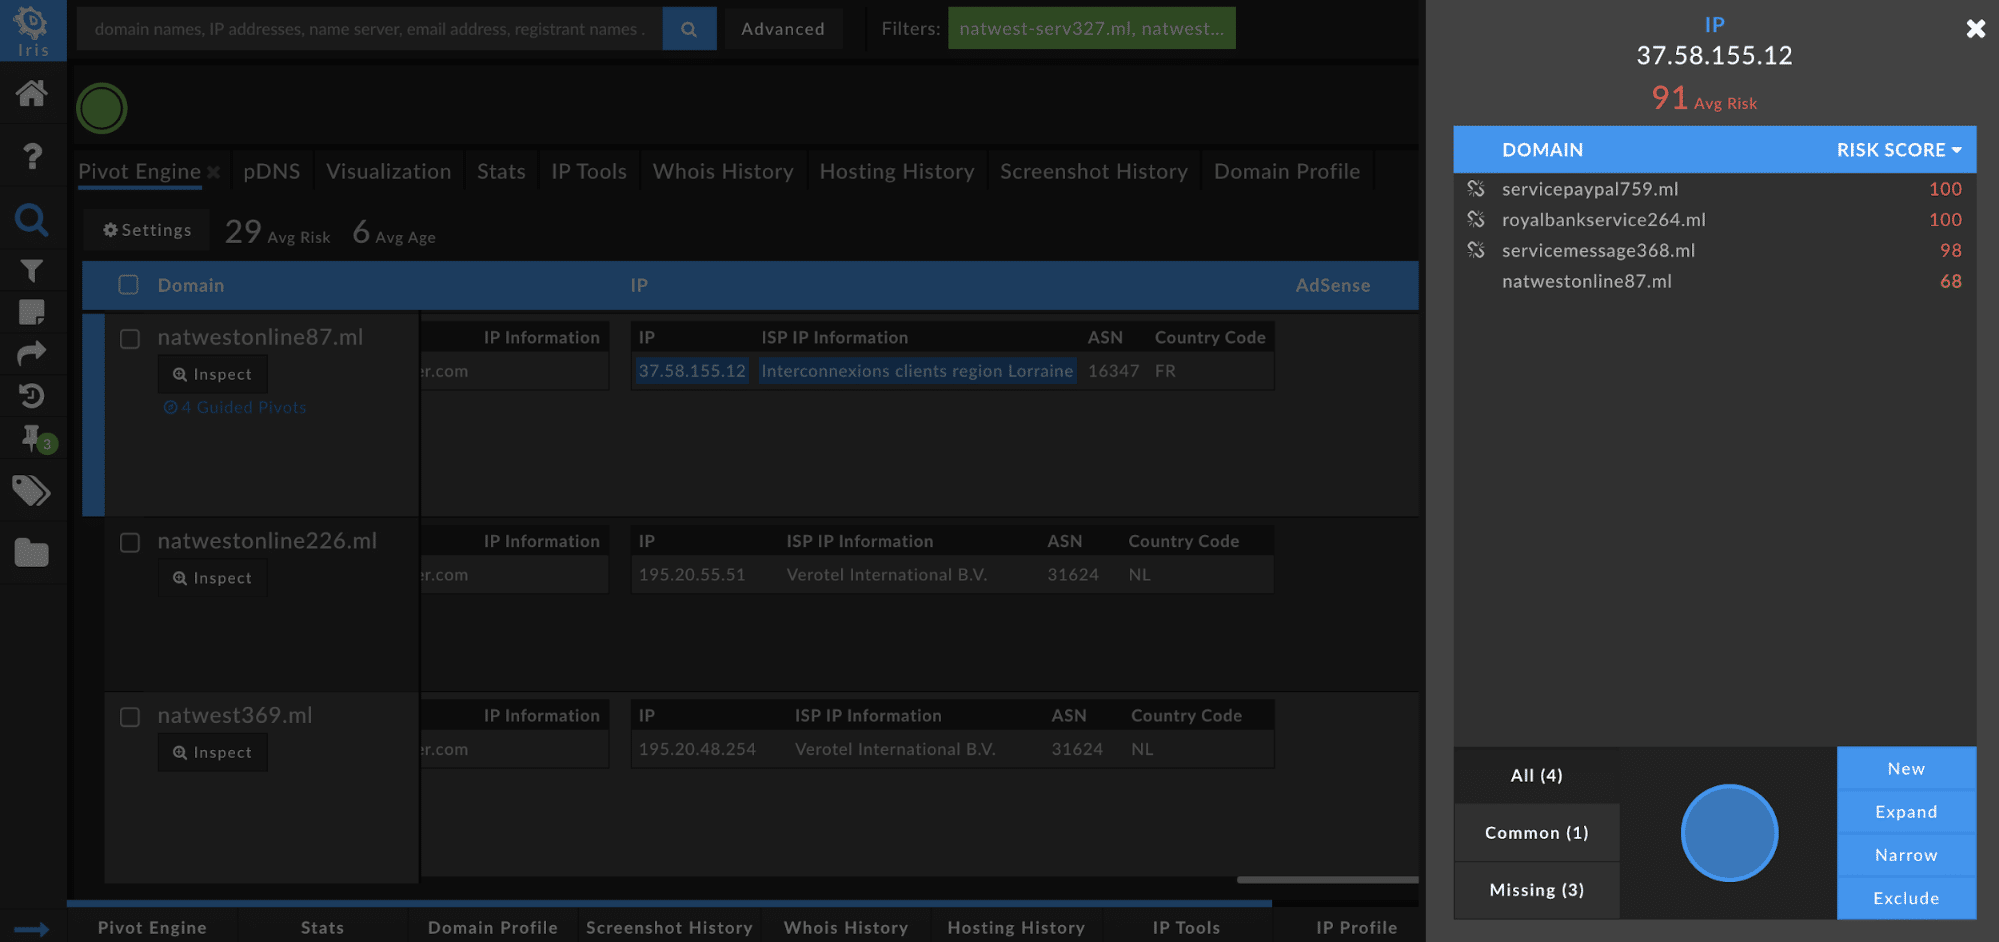The width and height of the screenshot is (1999, 942).
Task: Open the top Stats tab
Action: point(501,171)
